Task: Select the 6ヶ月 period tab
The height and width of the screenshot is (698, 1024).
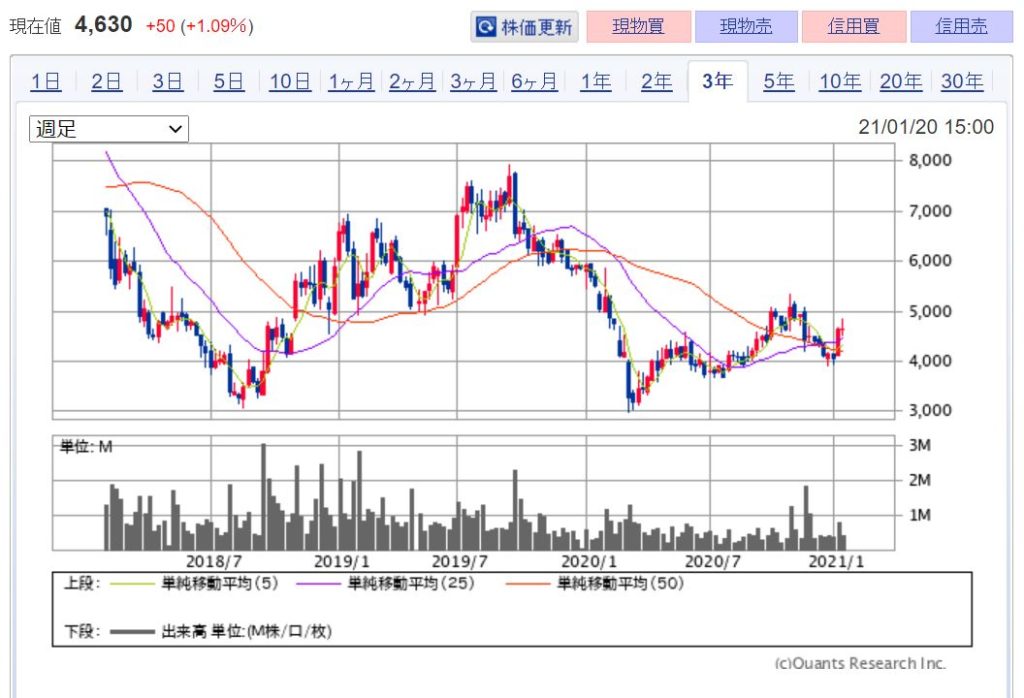Action: tap(534, 82)
